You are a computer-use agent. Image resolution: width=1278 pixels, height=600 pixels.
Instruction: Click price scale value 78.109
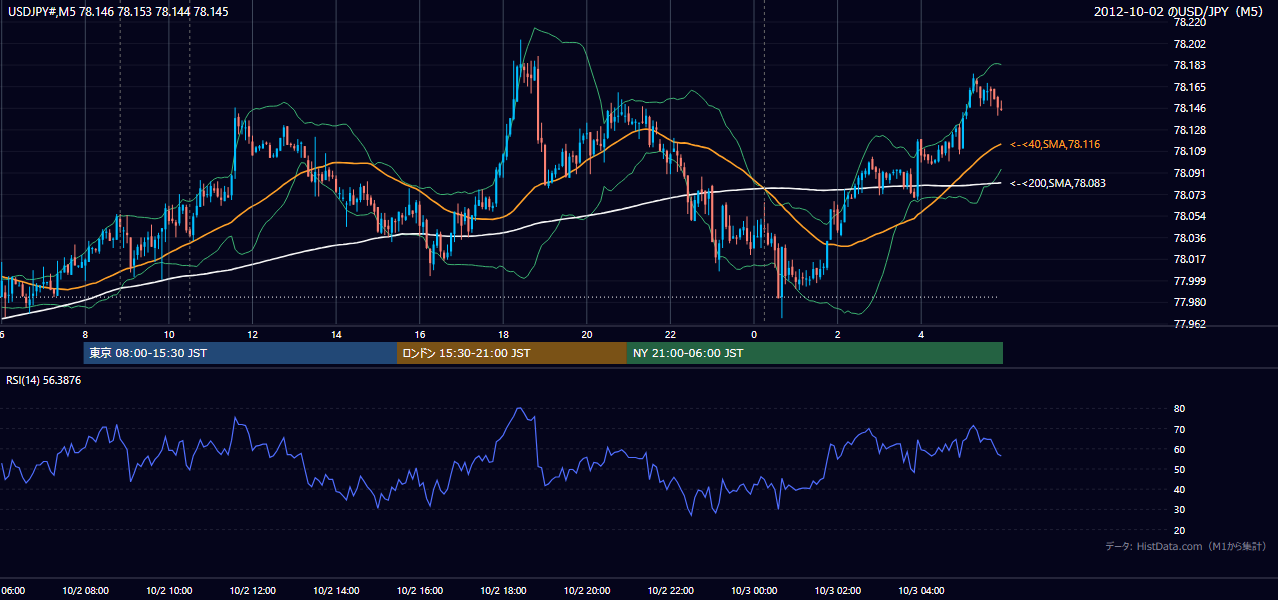pyautogui.click(x=1189, y=151)
